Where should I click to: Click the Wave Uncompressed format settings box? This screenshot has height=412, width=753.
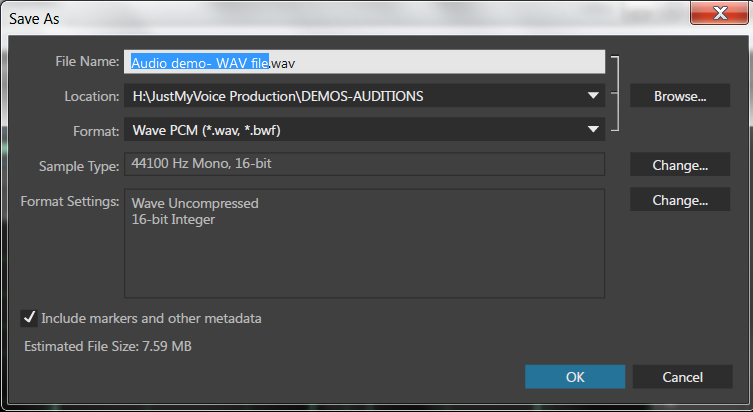pos(364,243)
